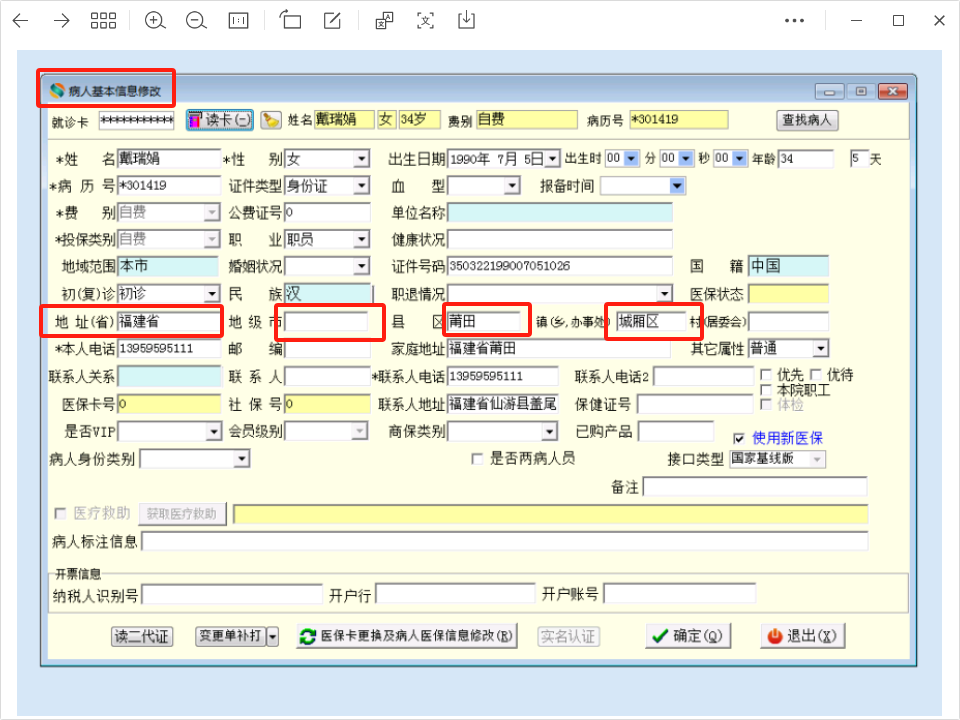Open the 商保类别 dropdown
This screenshot has height=720, width=960.
pos(549,432)
